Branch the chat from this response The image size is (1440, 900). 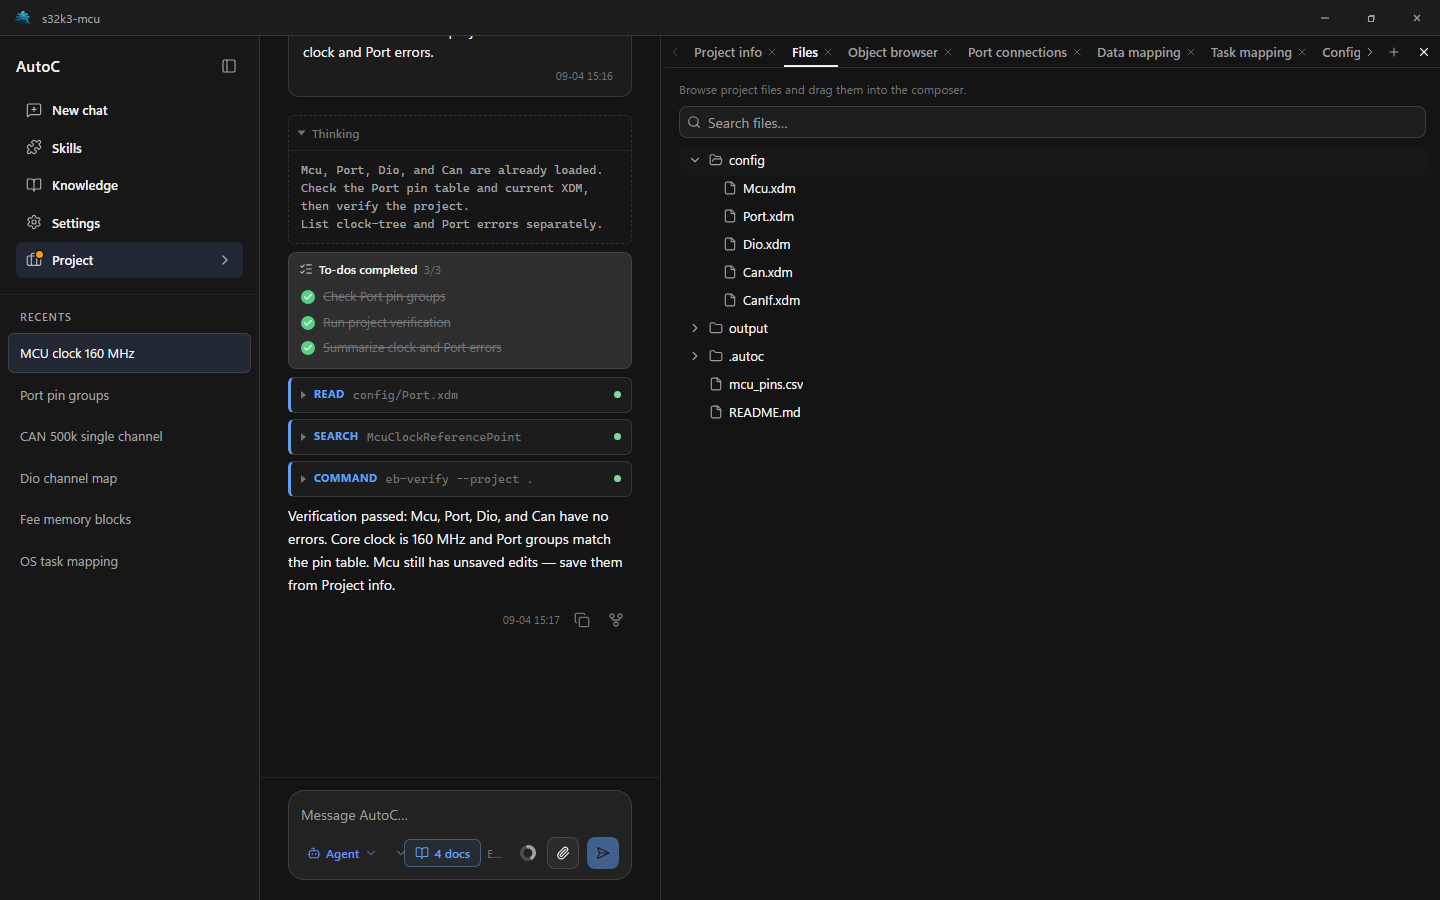click(616, 620)
